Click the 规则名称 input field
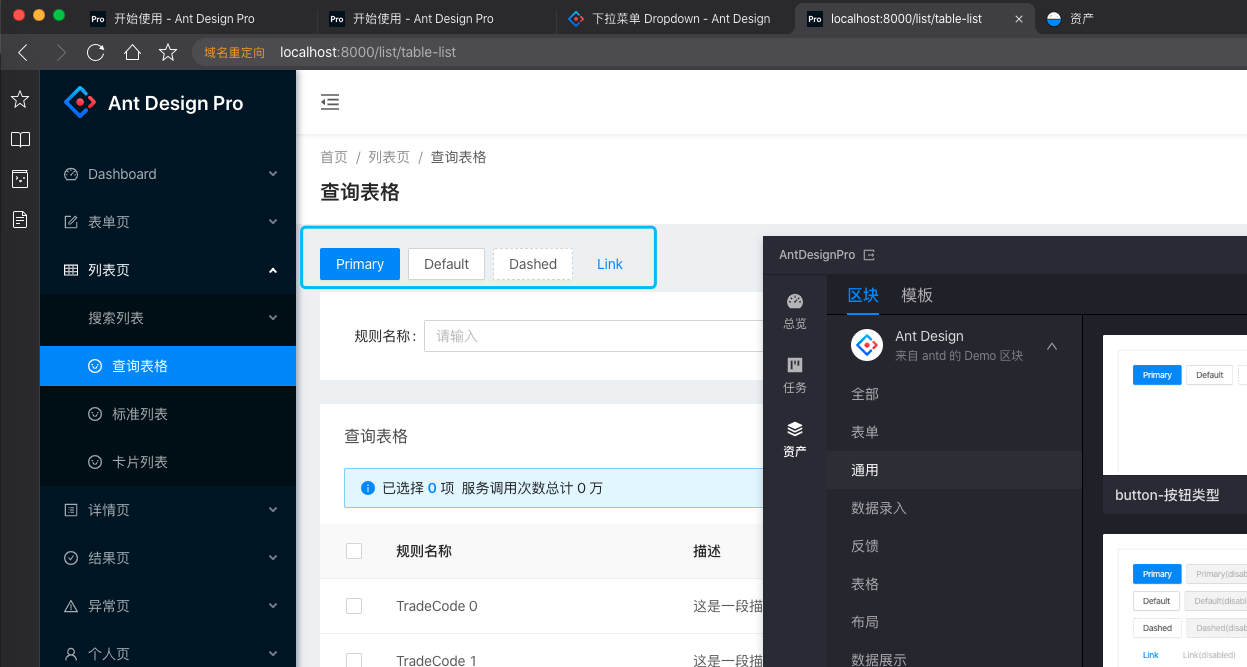 pyautogui.click(x=593, y=336)
